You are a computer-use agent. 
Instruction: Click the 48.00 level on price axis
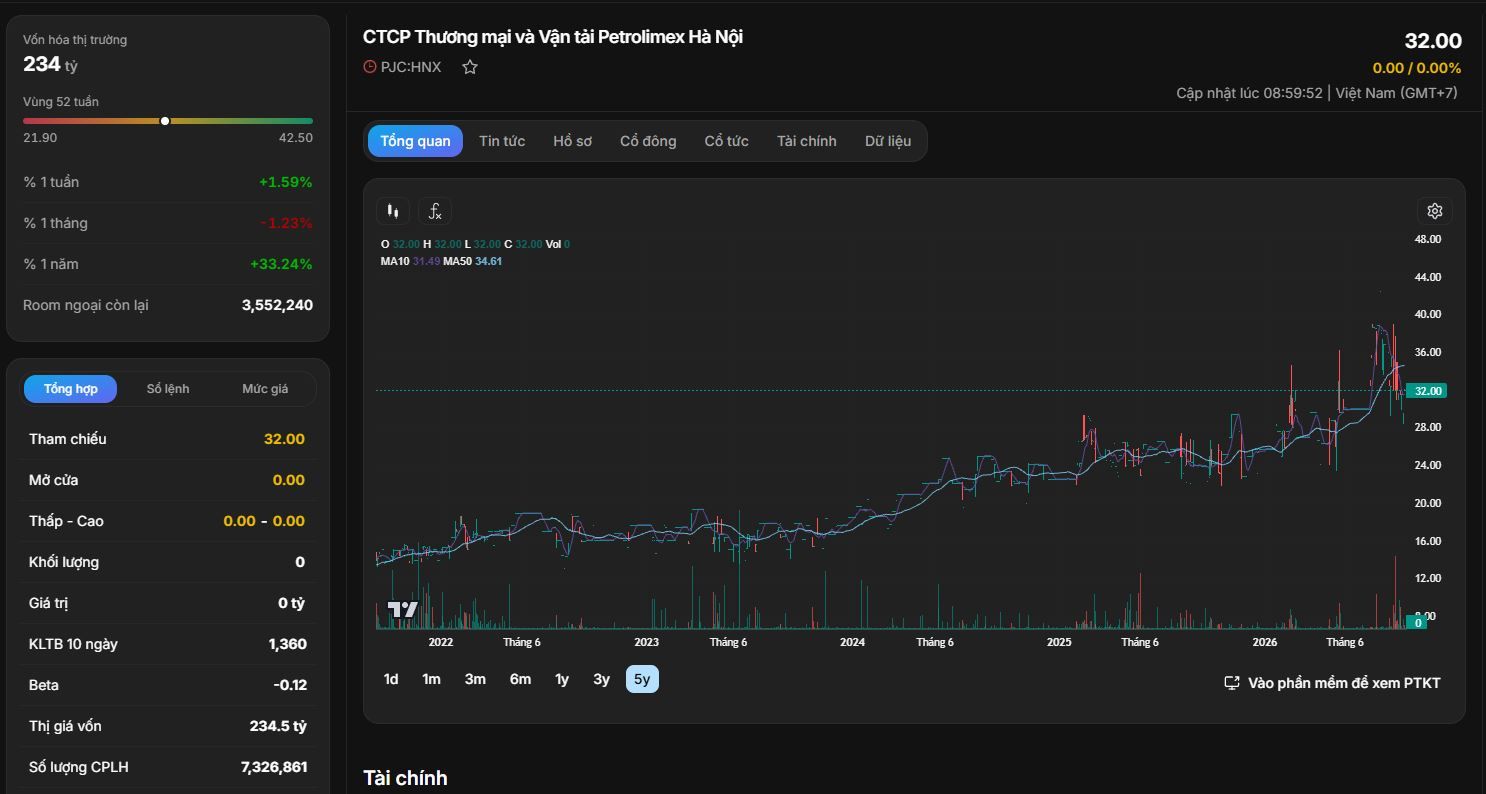(1427, 239)
